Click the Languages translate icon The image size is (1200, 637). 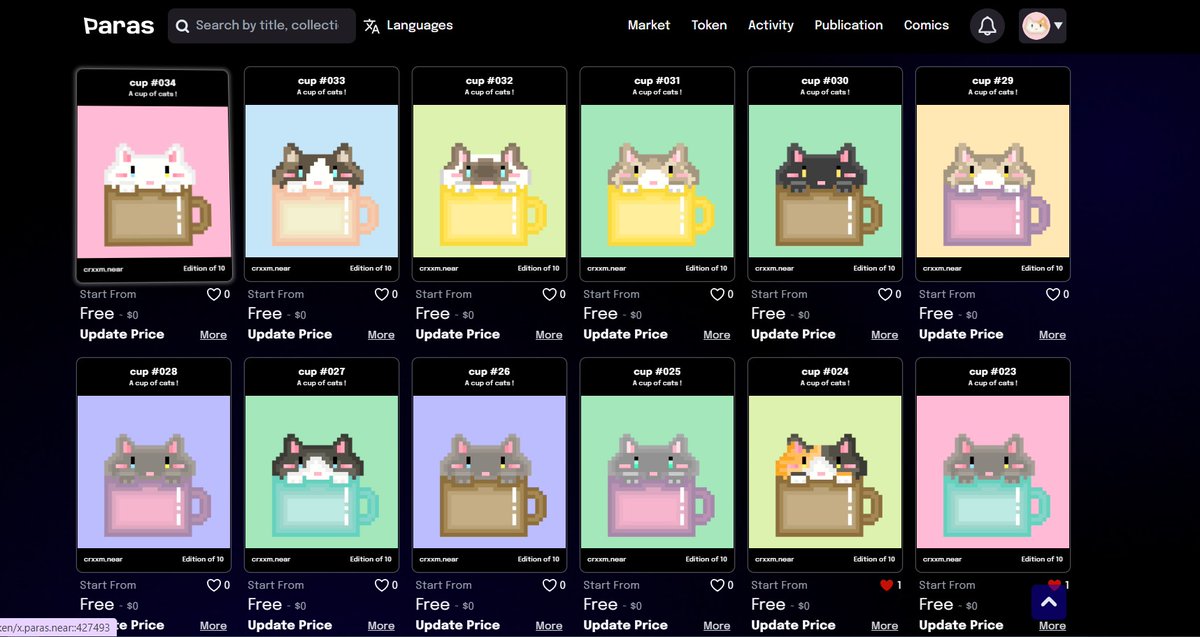pyautogui.click(x=372, y=26)
